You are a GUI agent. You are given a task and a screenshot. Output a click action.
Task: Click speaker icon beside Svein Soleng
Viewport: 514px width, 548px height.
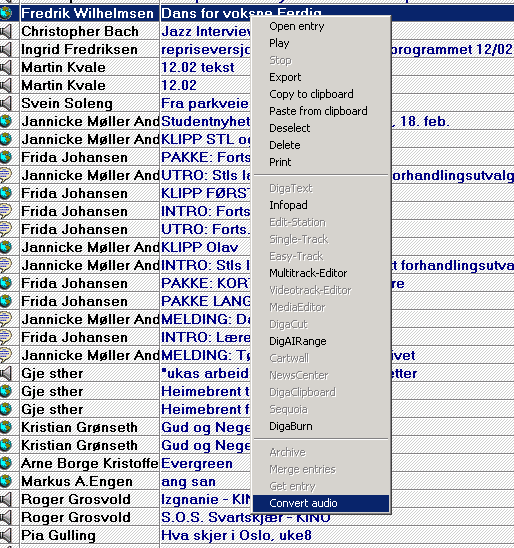click(x=6, y=103)
